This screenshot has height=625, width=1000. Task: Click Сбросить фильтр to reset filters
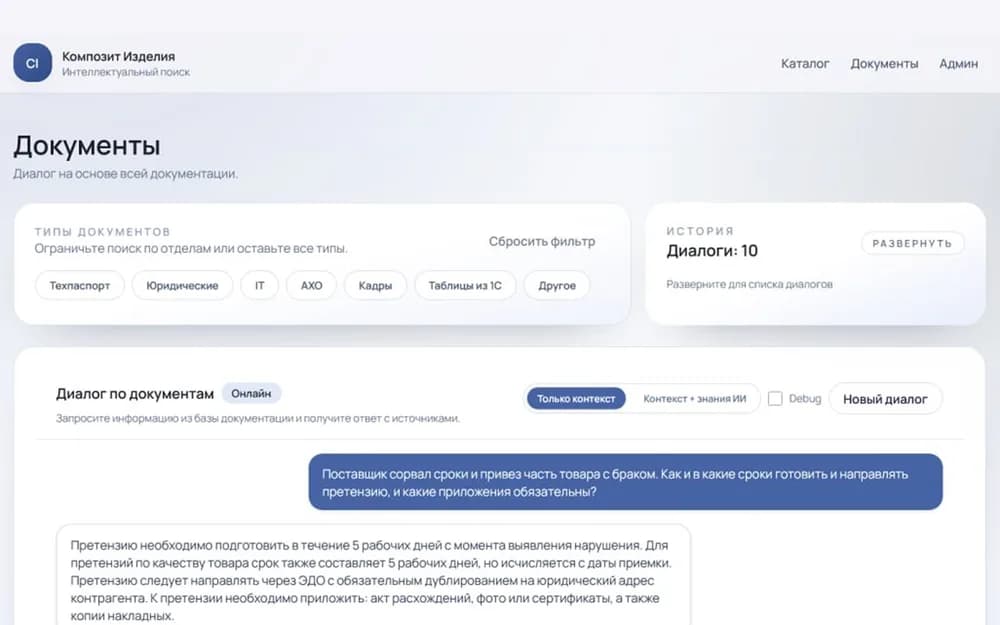coord(541,241)
